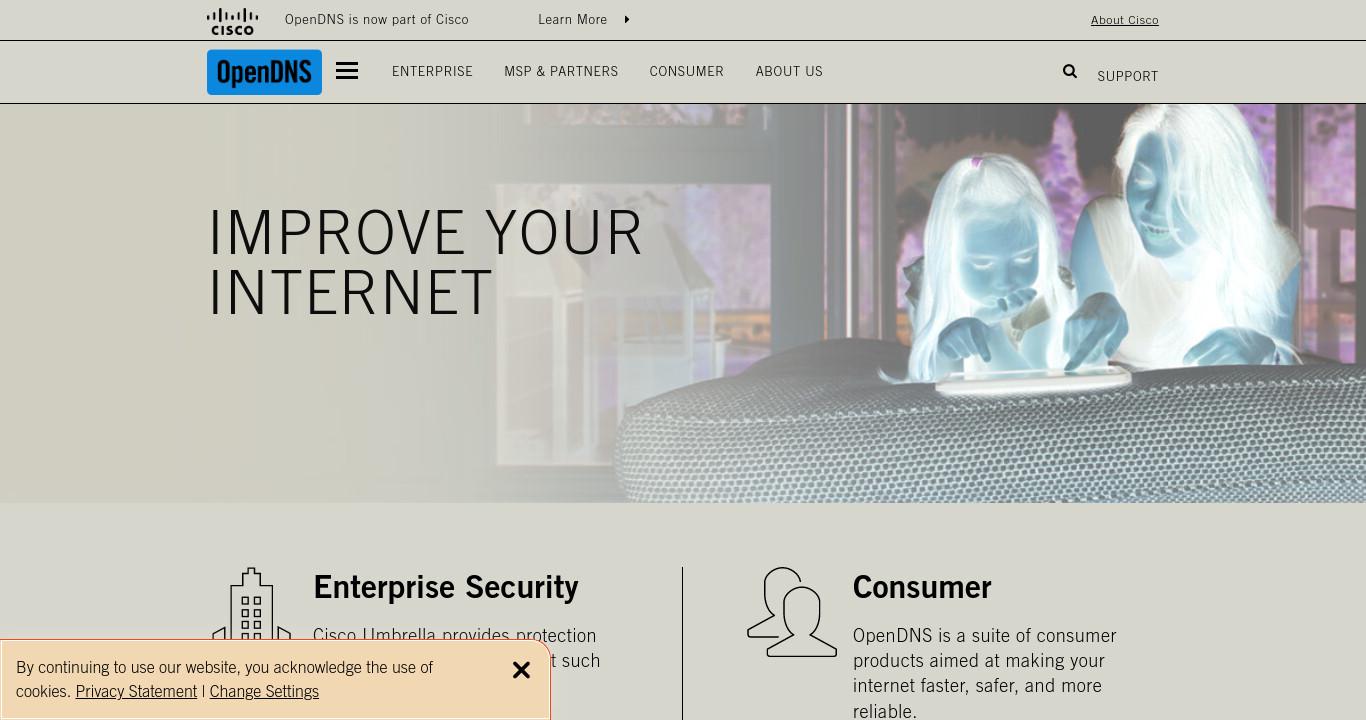Click the Consumer people icon
The width and height of the screenshot is (1366, 720).
pos(792,612)
